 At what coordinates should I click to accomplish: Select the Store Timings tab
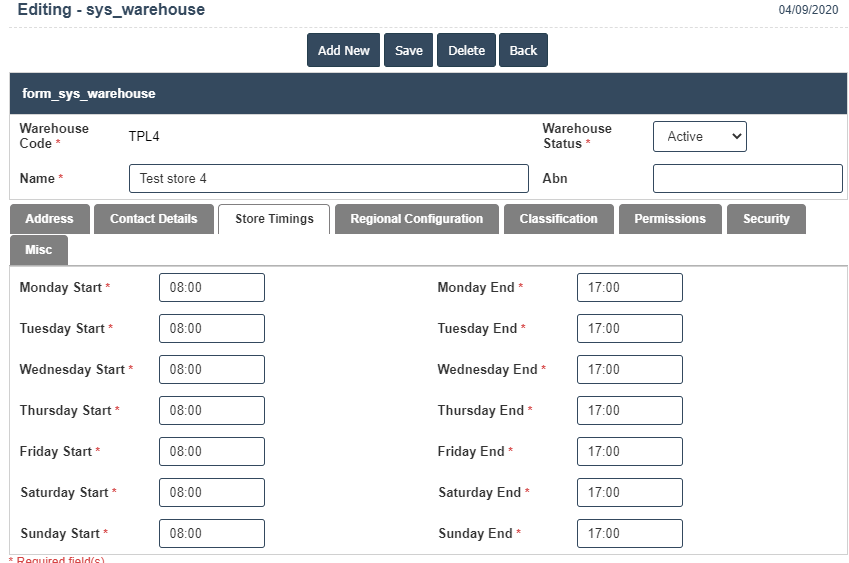[274, 219]
